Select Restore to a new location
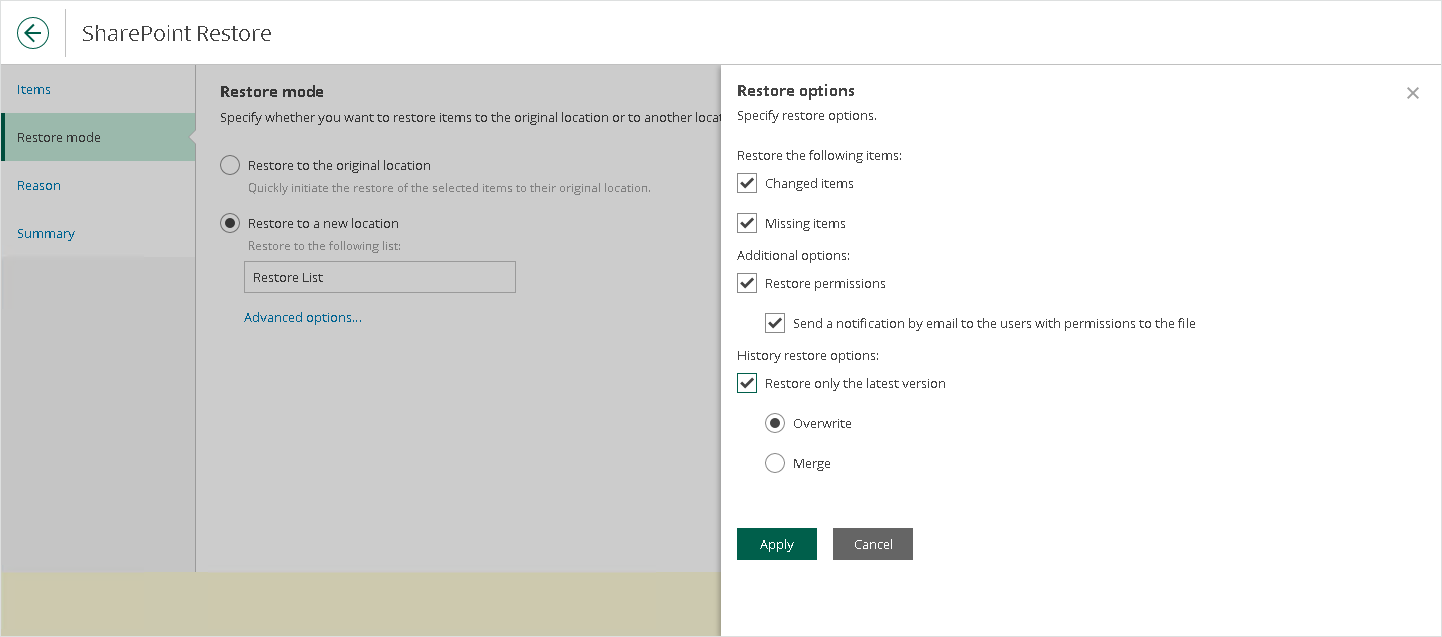This screenshot has height=637, width=1442. click(230, 223)
